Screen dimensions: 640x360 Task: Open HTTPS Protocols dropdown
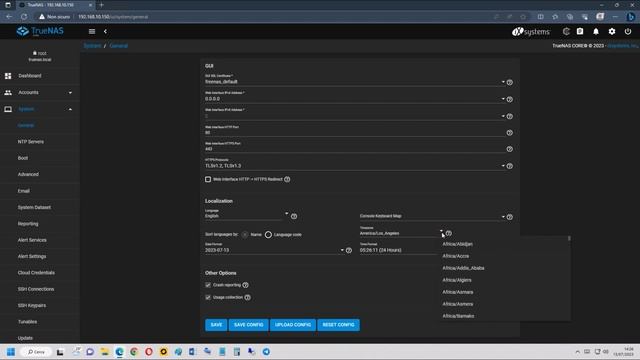click(503, 166)
